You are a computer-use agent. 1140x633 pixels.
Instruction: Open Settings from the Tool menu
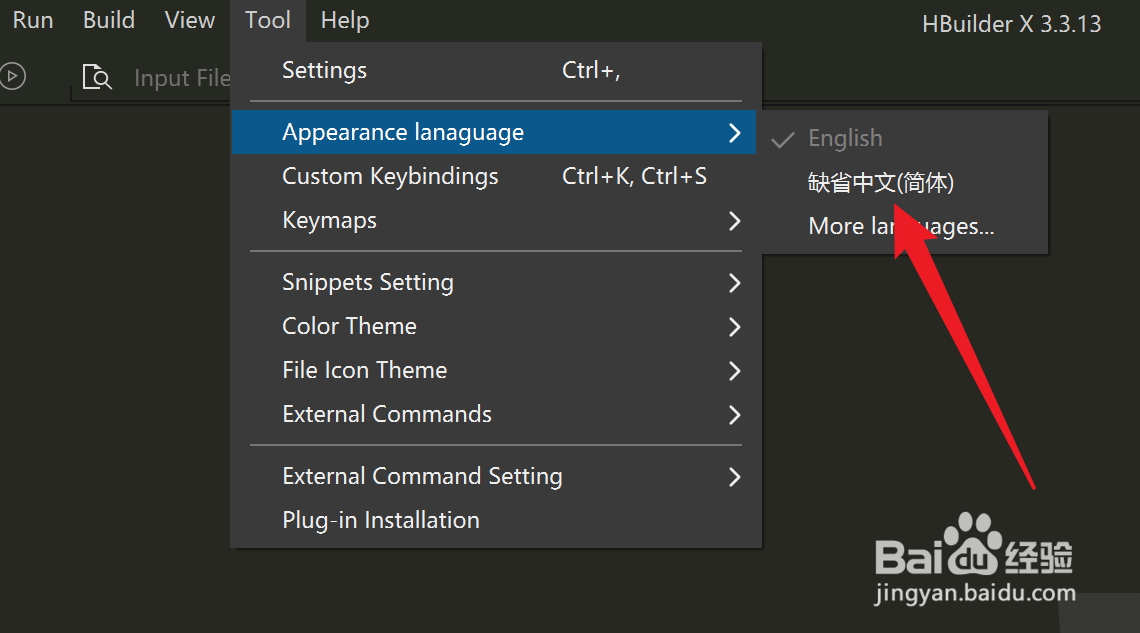[x=325, y=70]
